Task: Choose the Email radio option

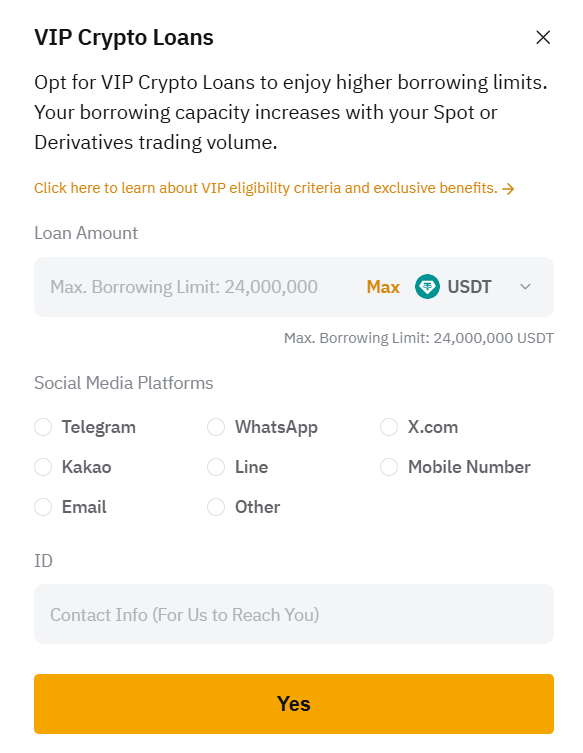Action: coord(43,507)
